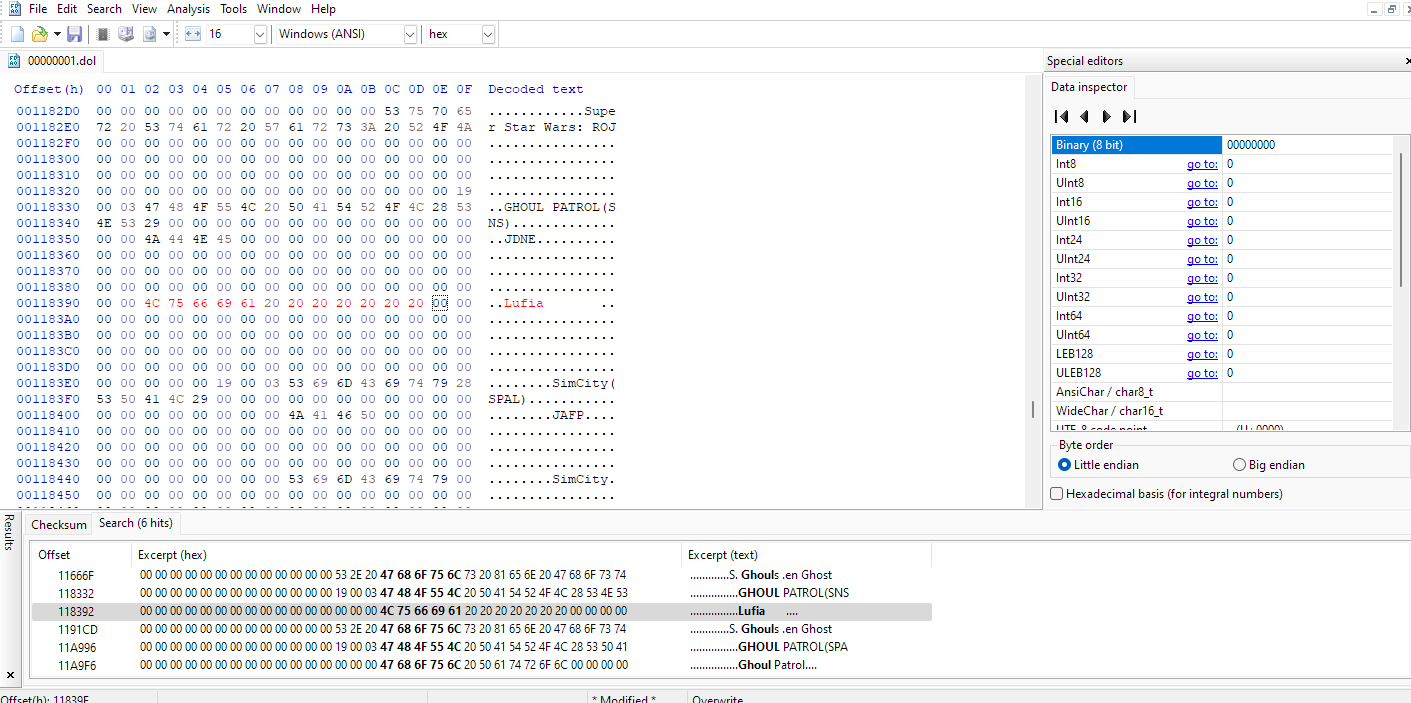The image size is (1411, 703).
Task: Select search result at offset 1191CD
Action: [x=481, y=629]
